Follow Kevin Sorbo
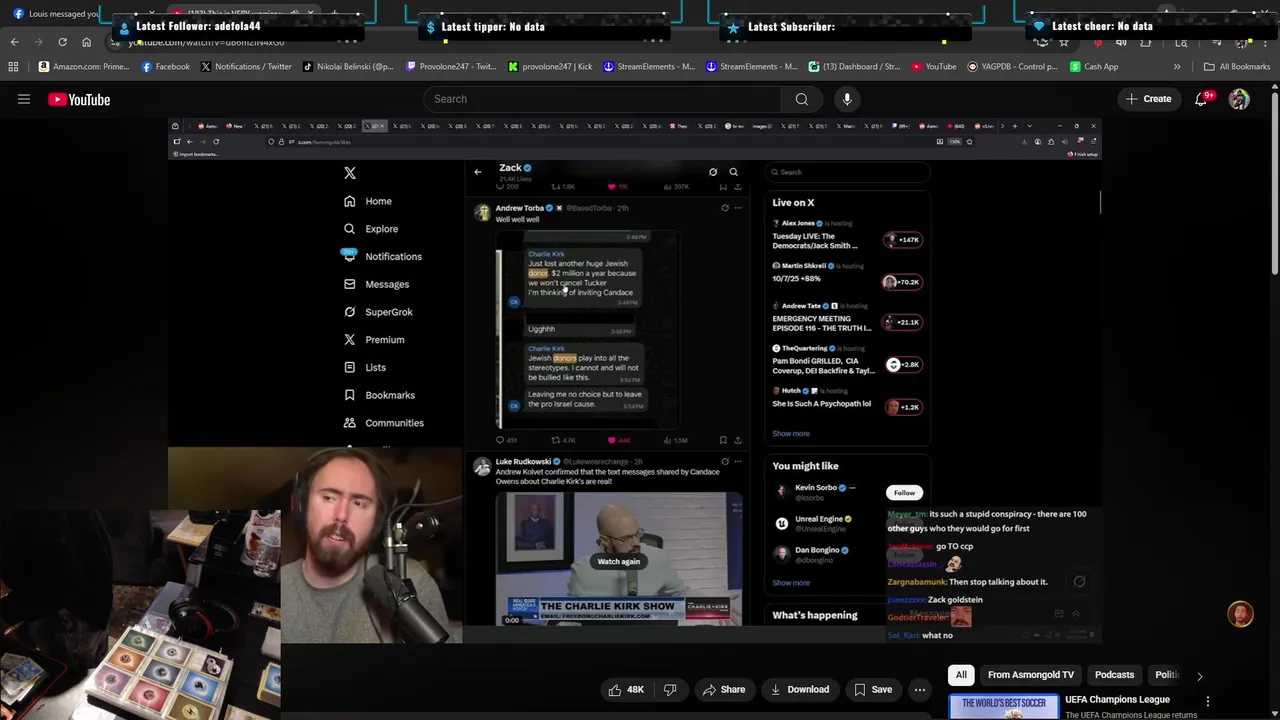 904,493
